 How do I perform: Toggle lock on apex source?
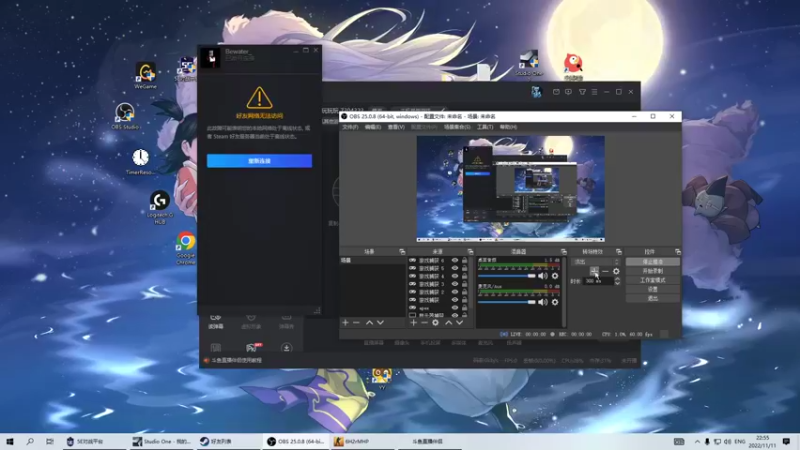(464, 308)
